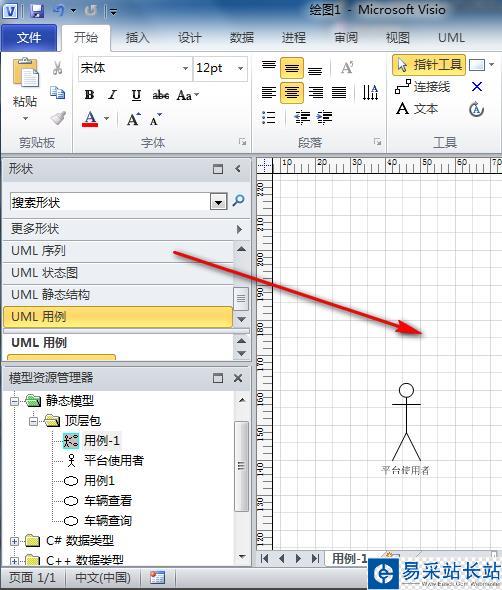Screen dimensions: 502x590
Task: Expand 更多形状 more shapes menu
Action: tap(126, 229)
